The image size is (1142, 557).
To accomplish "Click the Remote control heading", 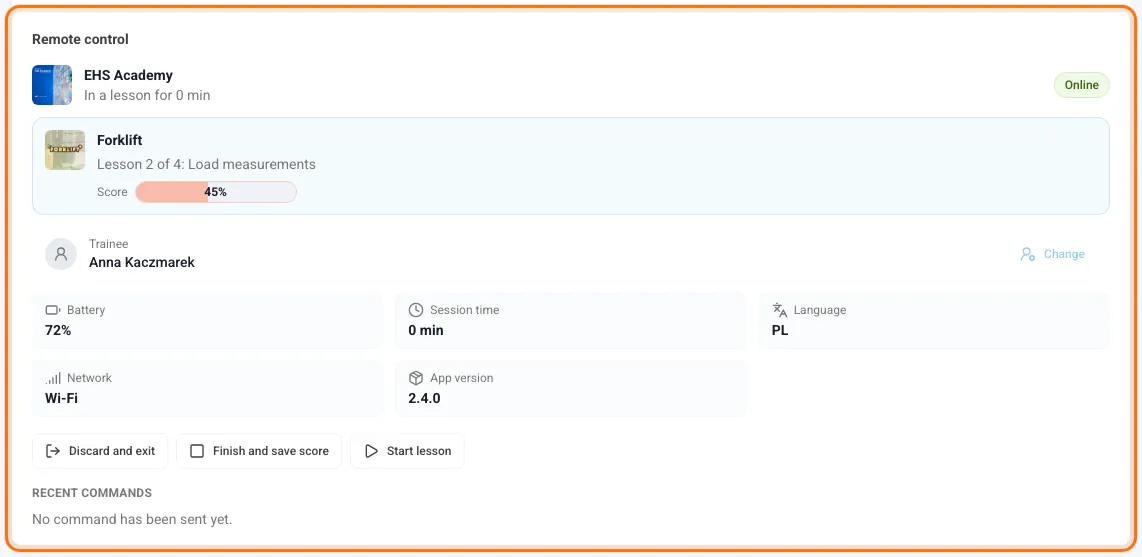I will click(80, 39).
